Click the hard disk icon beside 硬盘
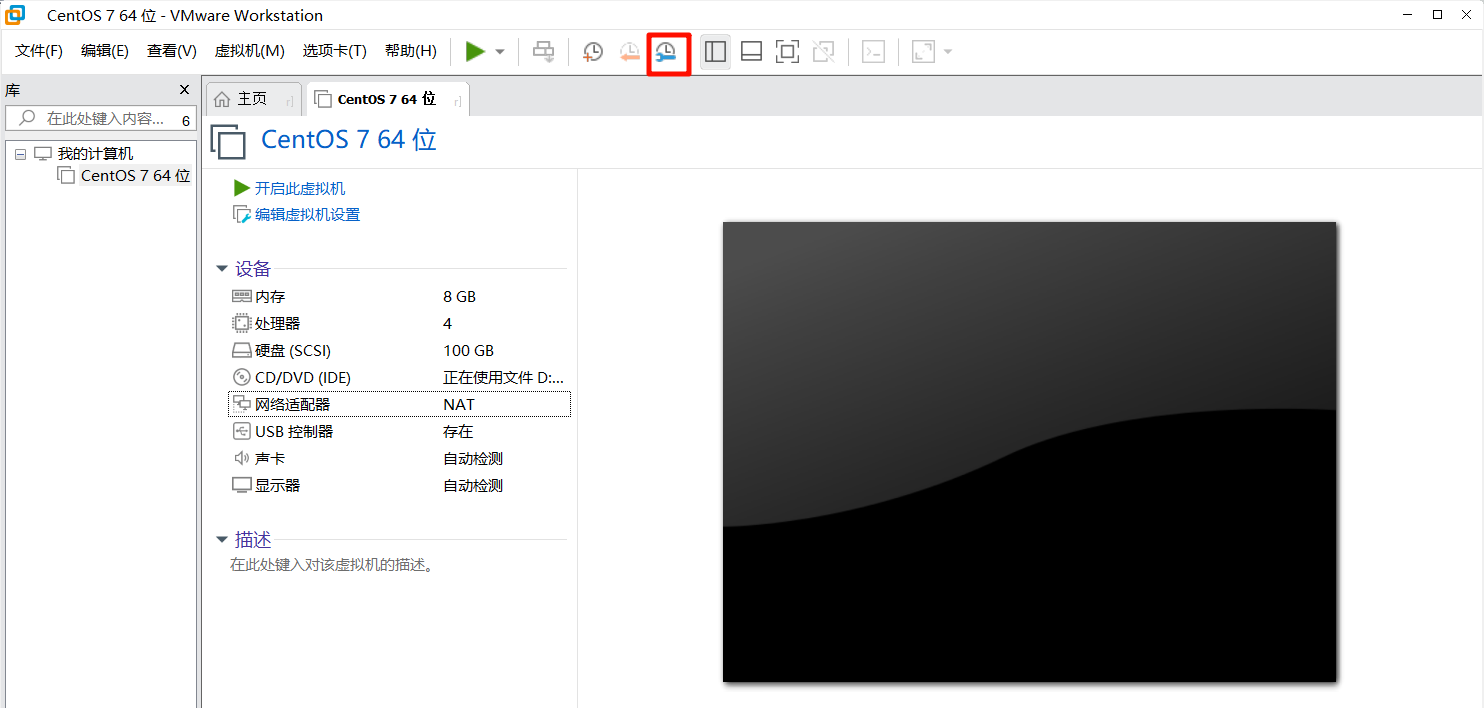Image resolution: width=1484 pixels, height=708 pixels. (x=241, y=351)
